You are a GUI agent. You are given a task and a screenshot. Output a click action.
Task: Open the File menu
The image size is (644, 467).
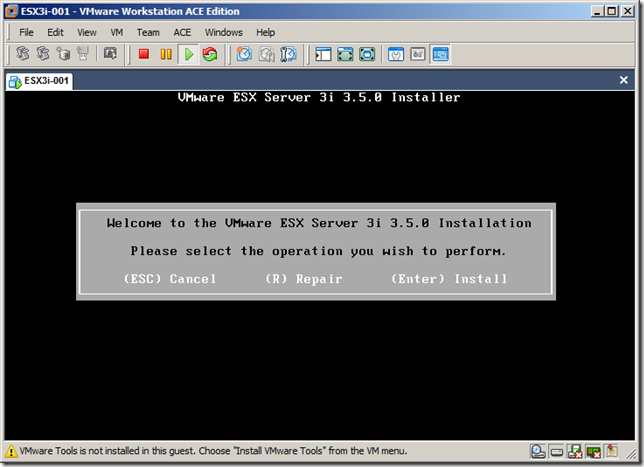(x=27, y=32)
